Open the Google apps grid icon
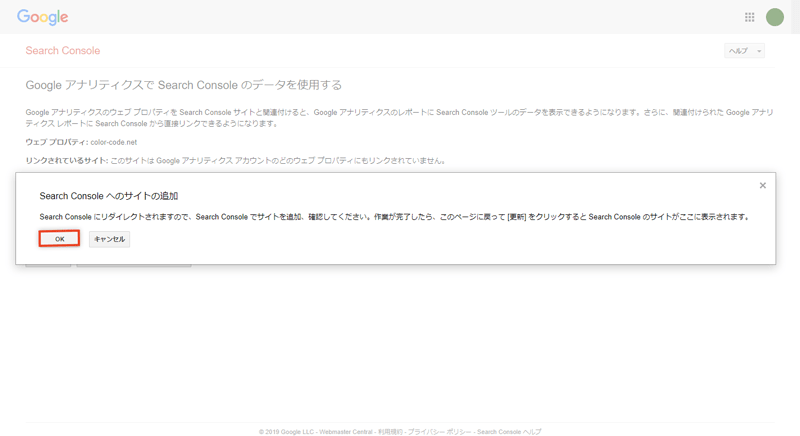This screenshot has height=436, width=800. tap(749, 17)
